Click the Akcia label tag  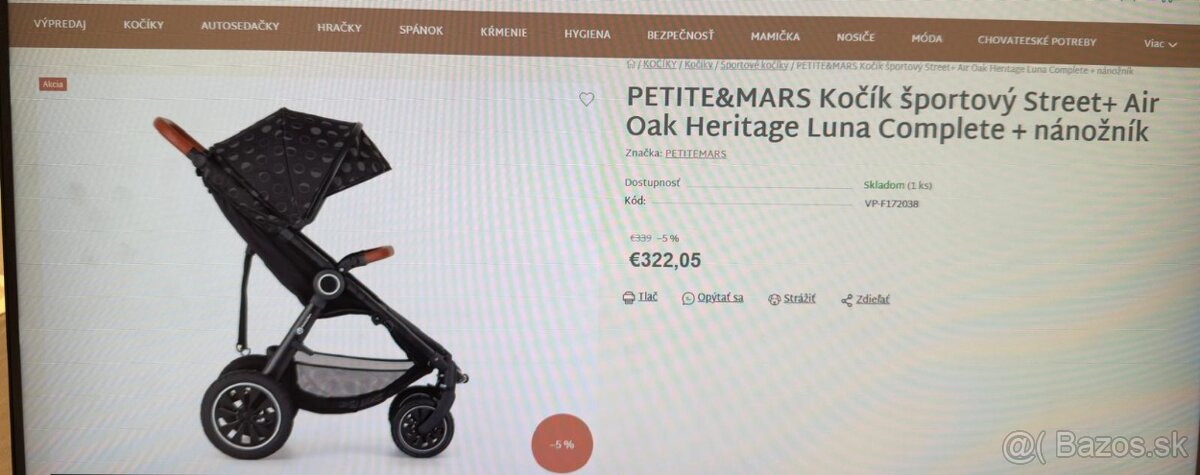[x=53, y=84]
